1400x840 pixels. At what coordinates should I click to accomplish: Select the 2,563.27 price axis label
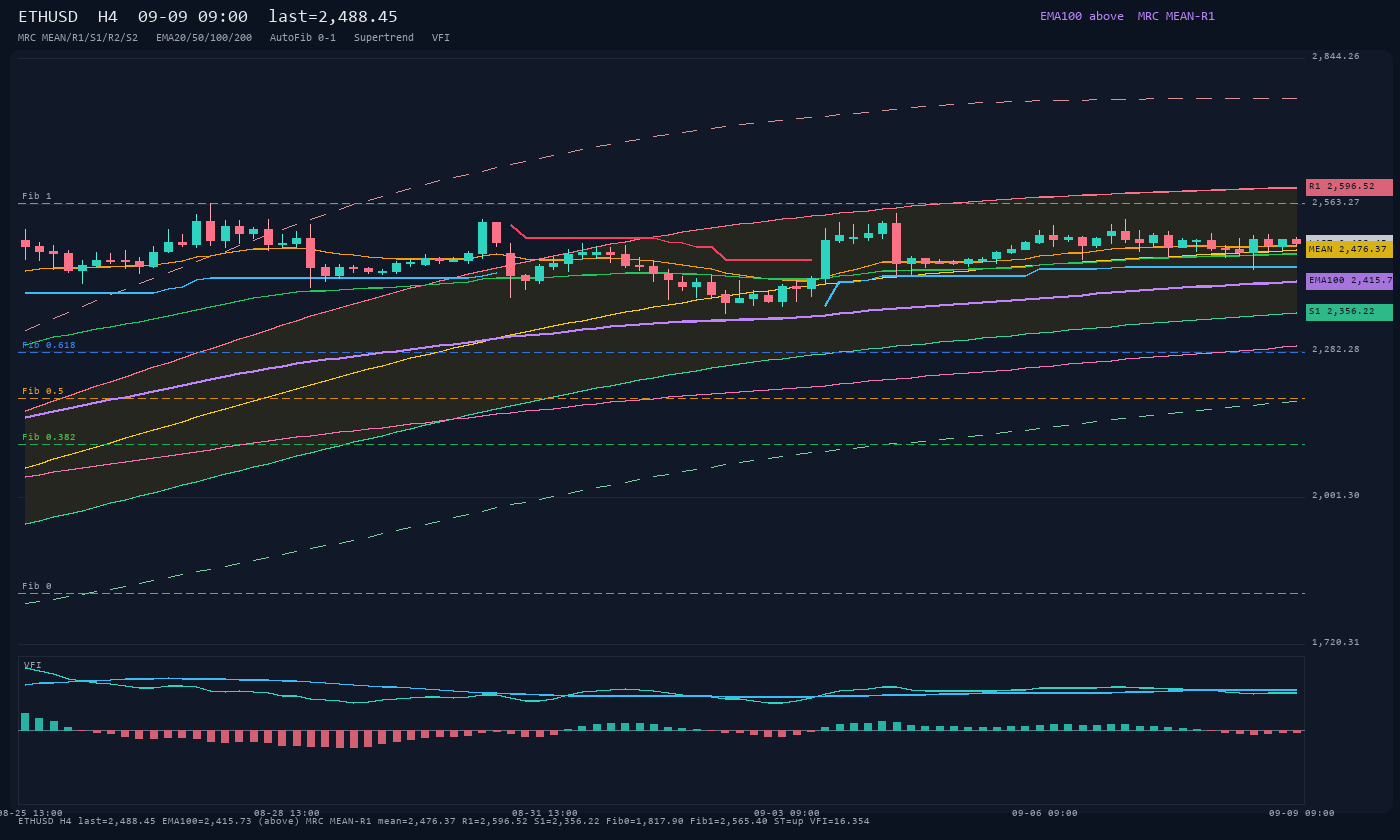(x=1336, y=202)
